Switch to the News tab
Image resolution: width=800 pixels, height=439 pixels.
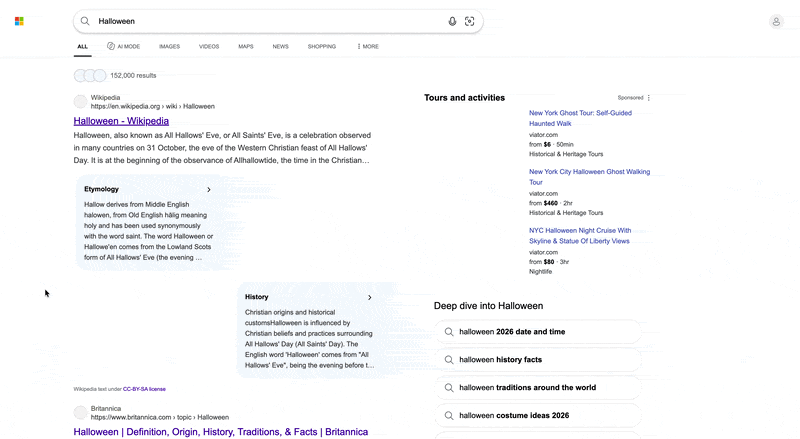coord(280,46)
